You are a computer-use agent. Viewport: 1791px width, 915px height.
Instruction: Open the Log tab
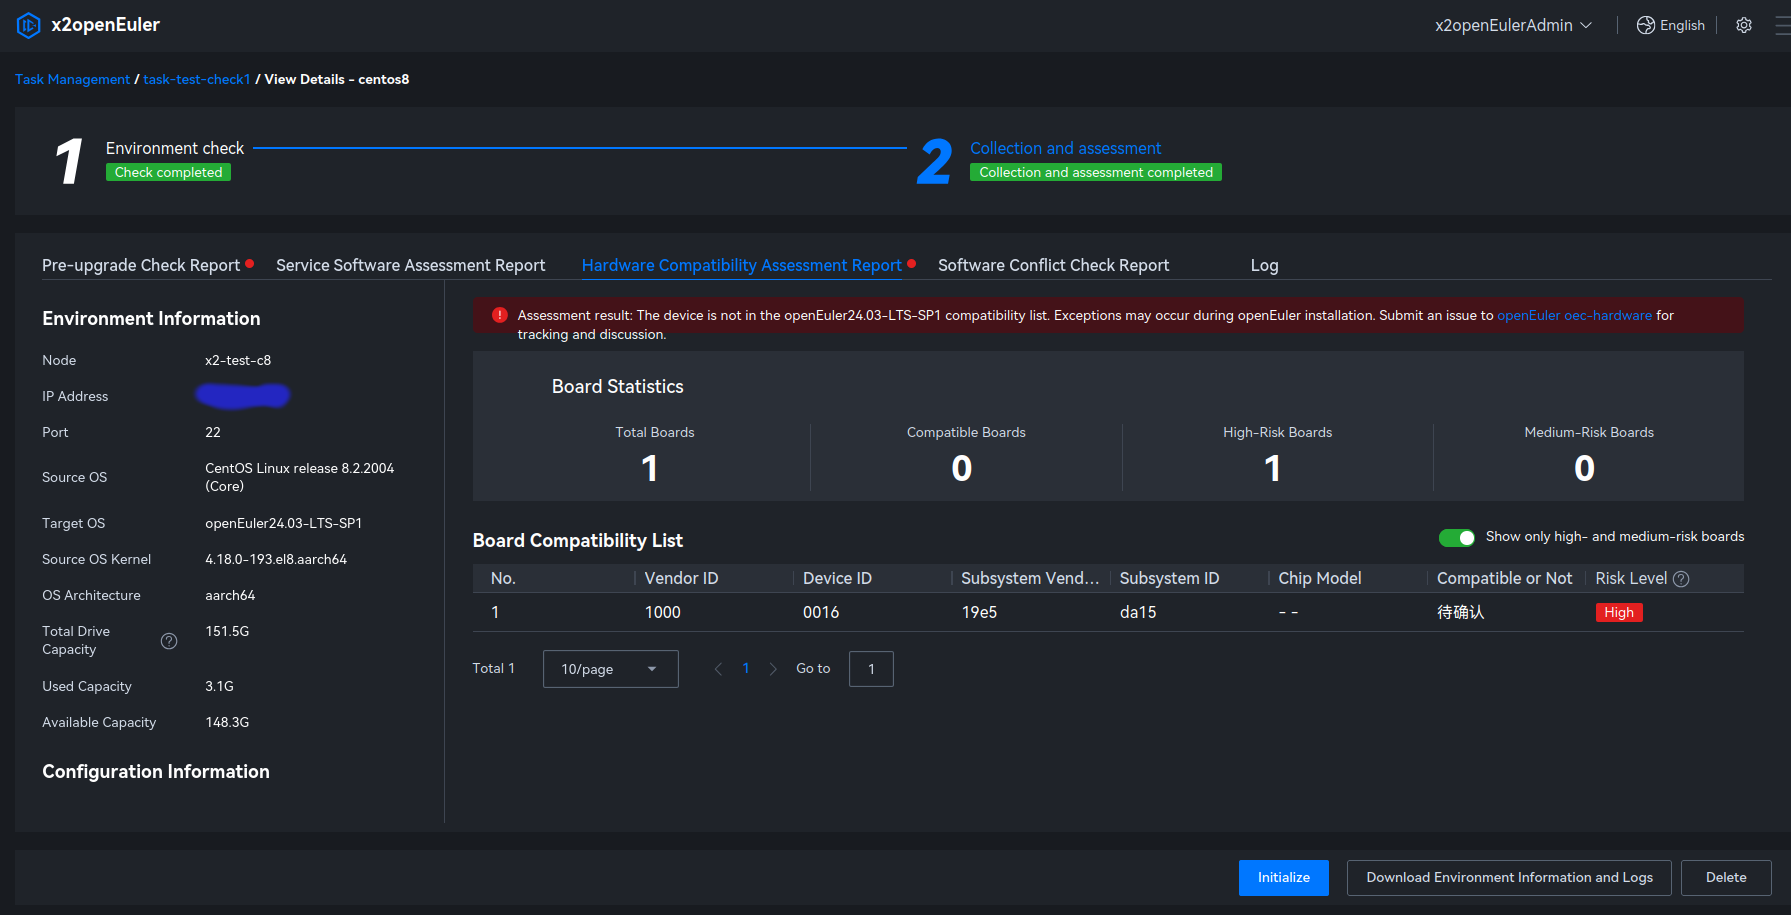point(1264,265)
